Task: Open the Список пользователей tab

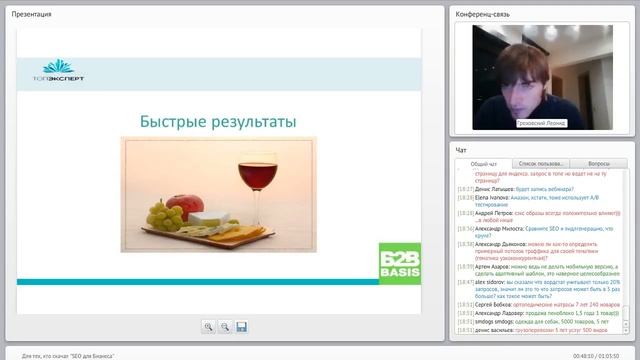Action: click(x=541, y=164)
